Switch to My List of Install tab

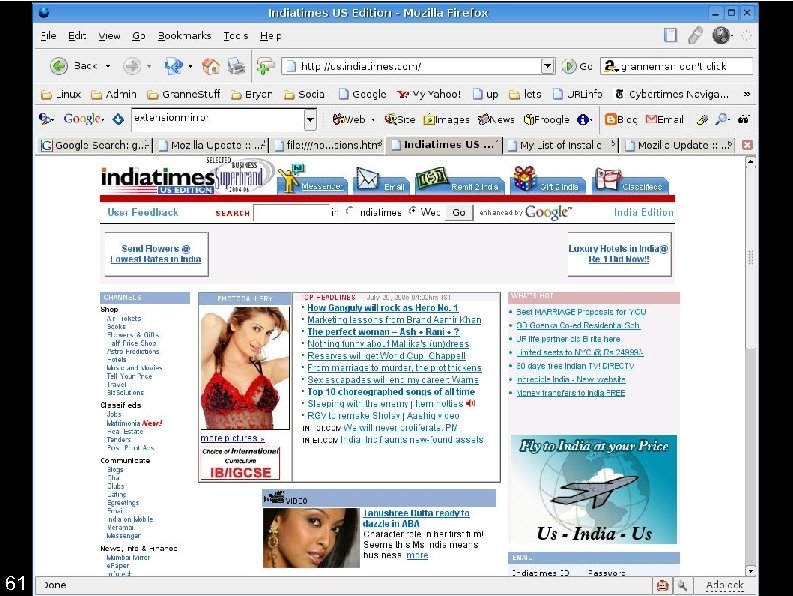561,145
